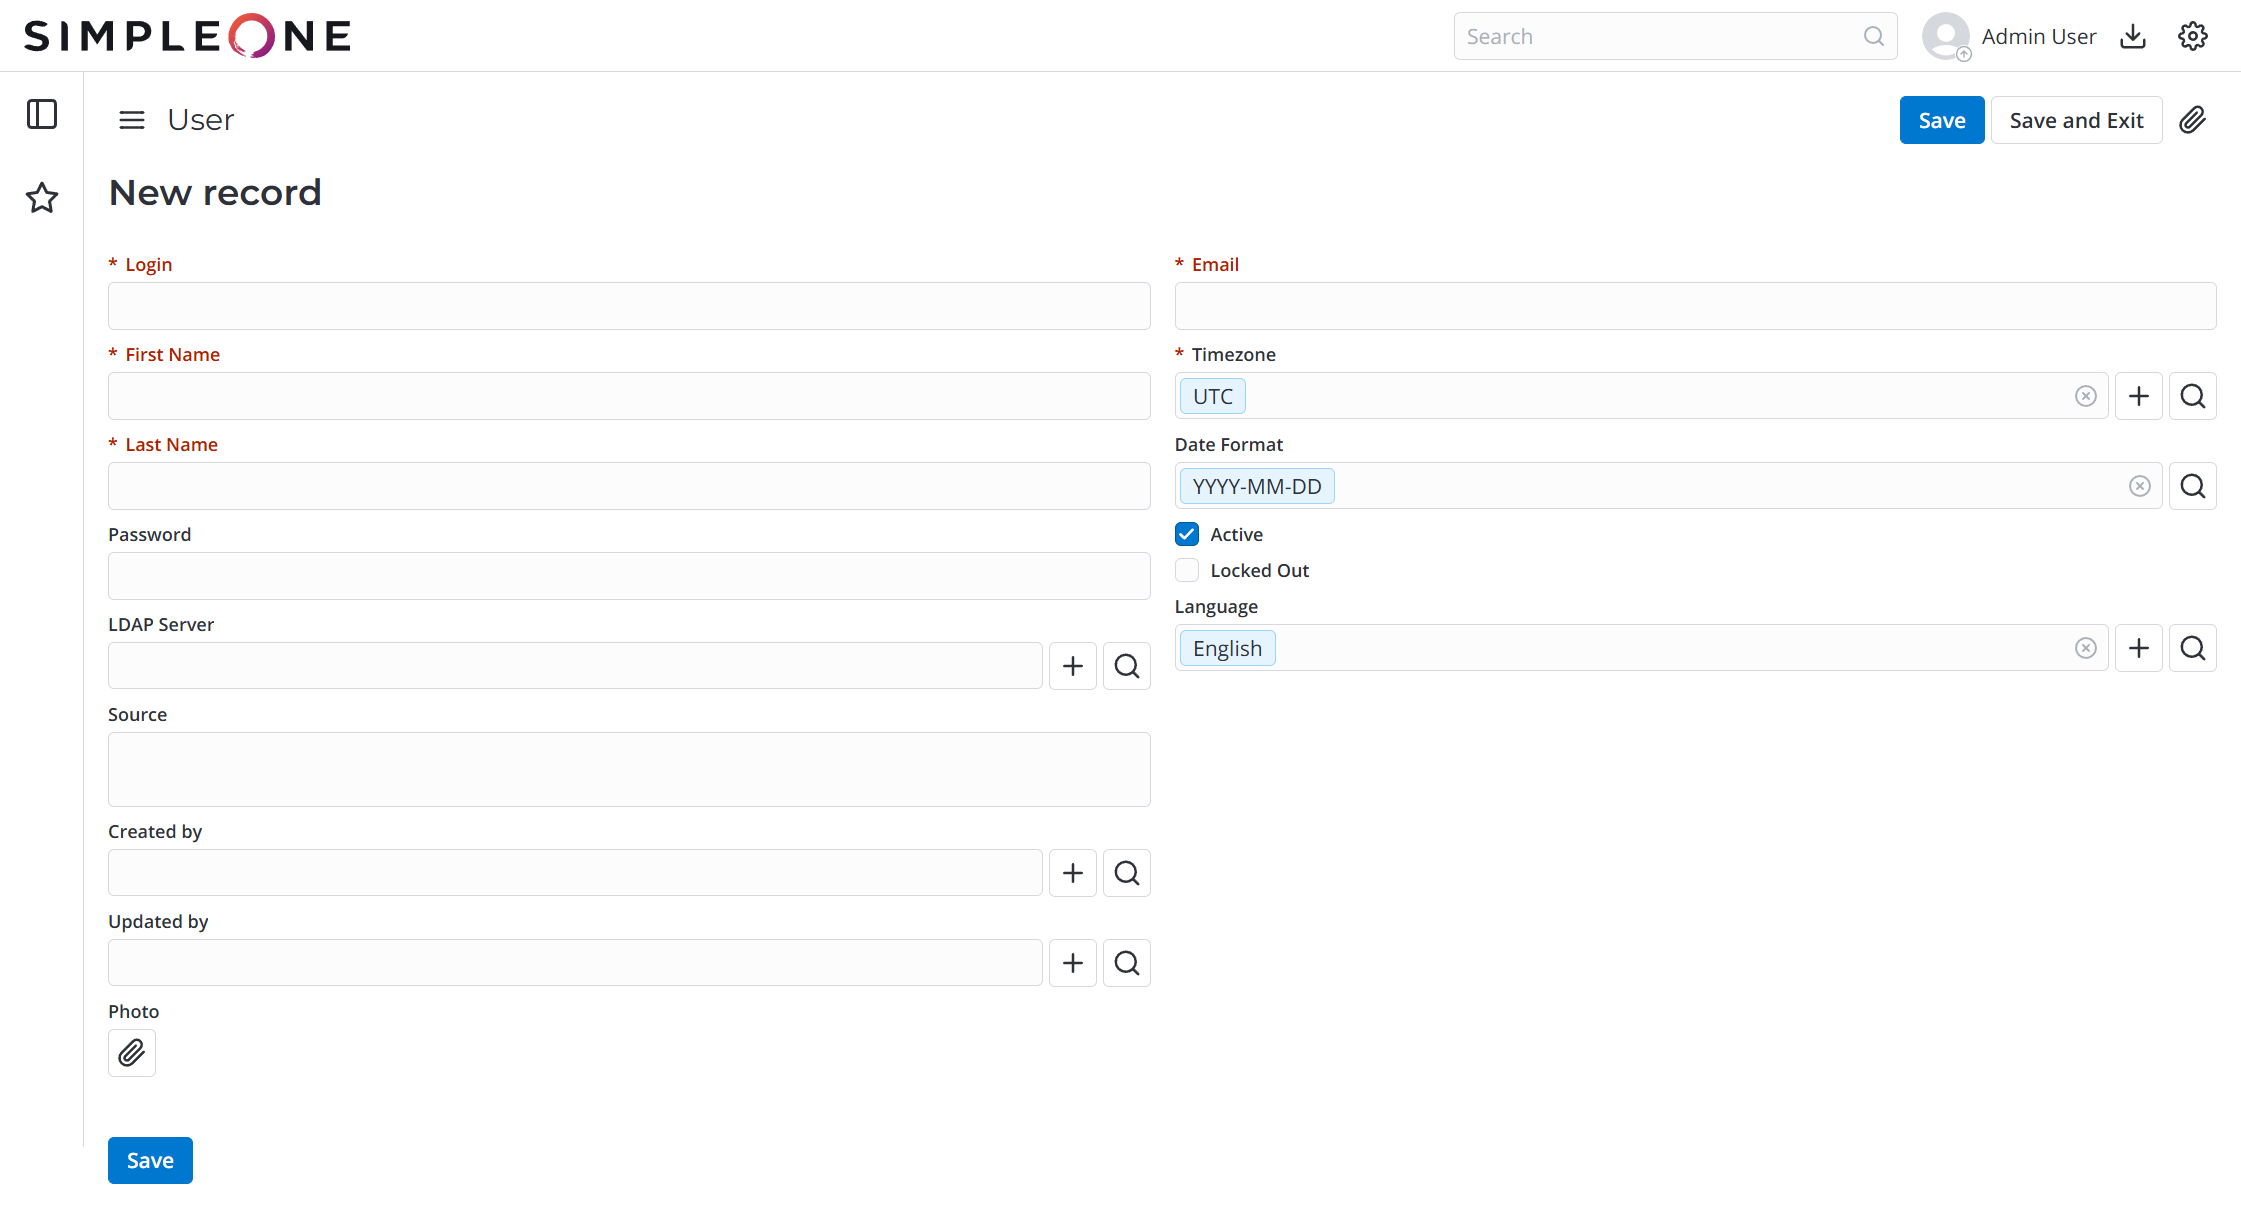Open Timezone lookup via its magnifier icon
Viewport: 2241px width, 1231px height.
2192,395
